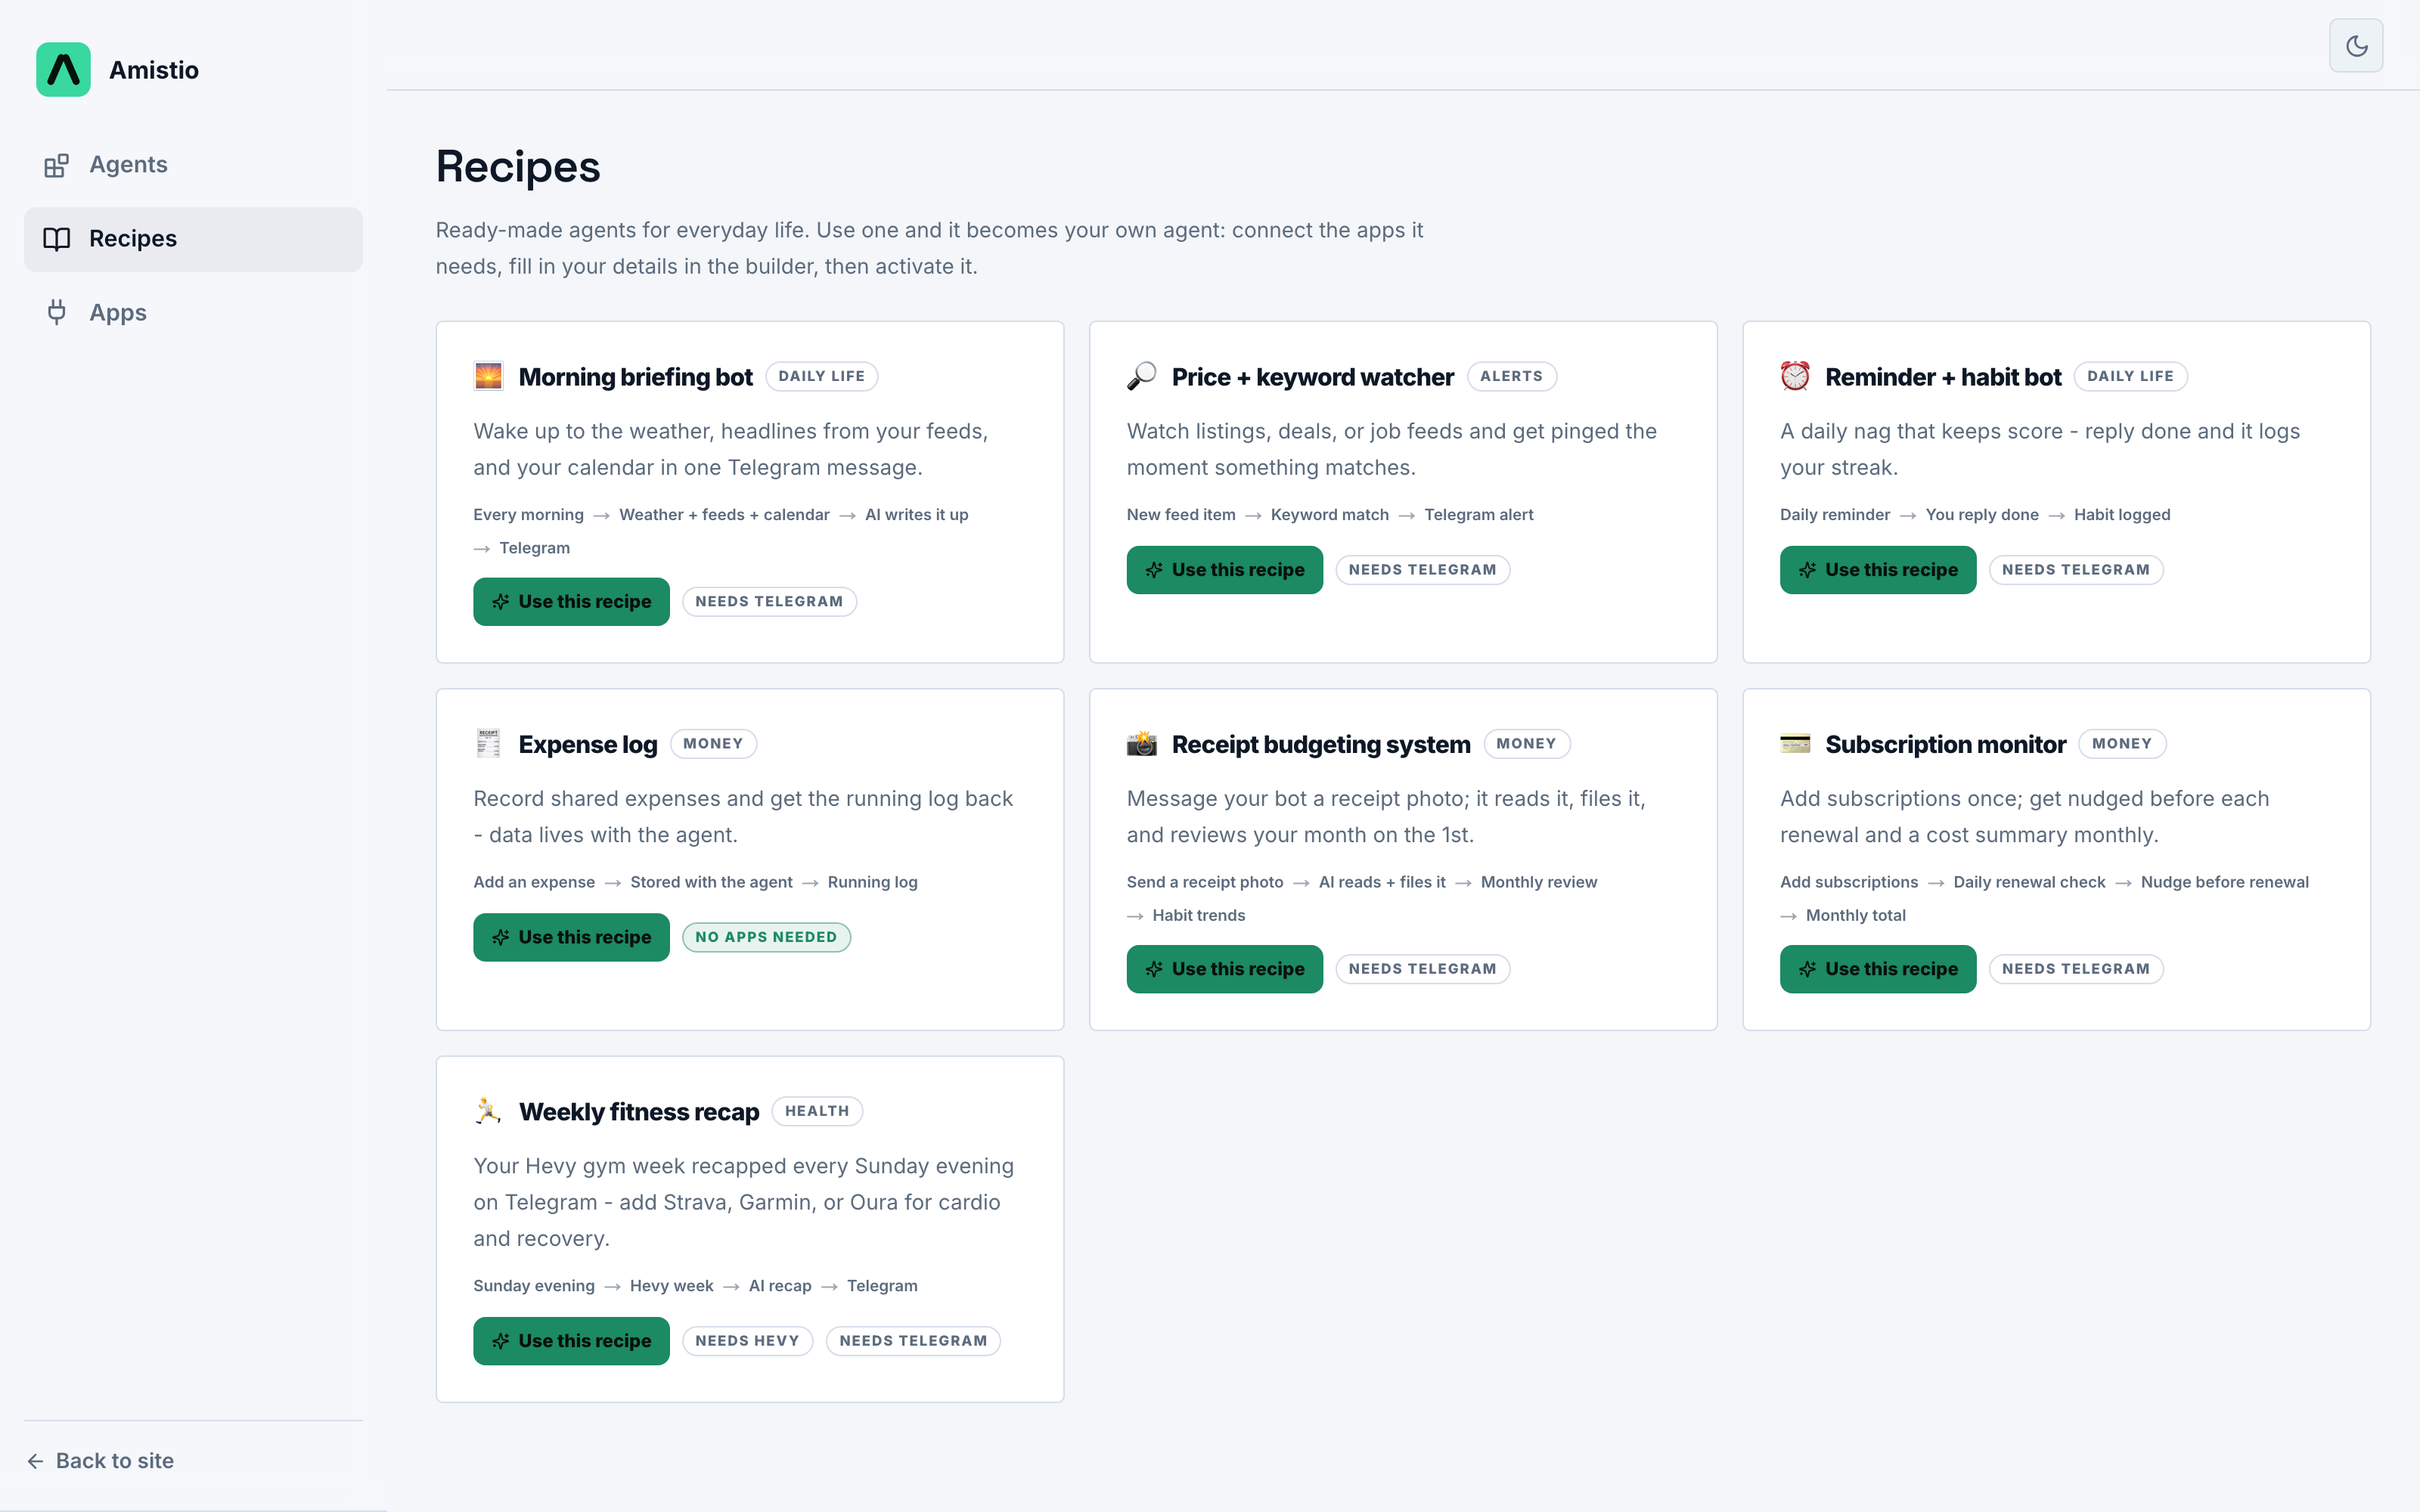Click the 'Keyword match' step text
This screenshot has width=2420, height=1512.
(x=1329, y=515)
